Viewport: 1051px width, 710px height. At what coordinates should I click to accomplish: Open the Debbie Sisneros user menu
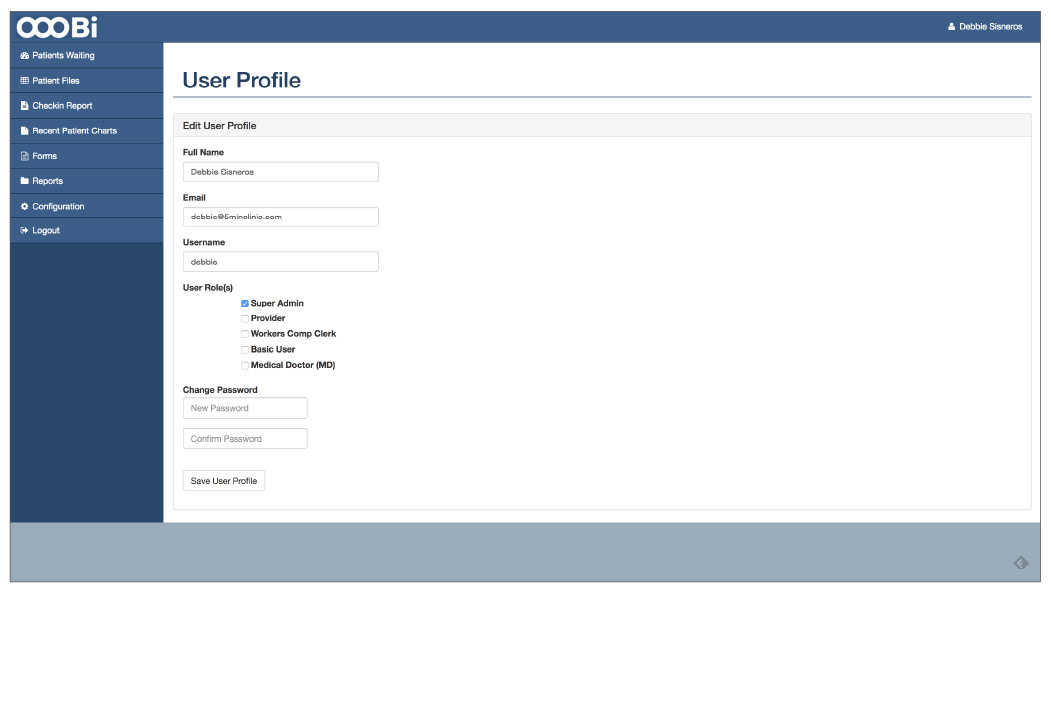click(x=985, y=27)
